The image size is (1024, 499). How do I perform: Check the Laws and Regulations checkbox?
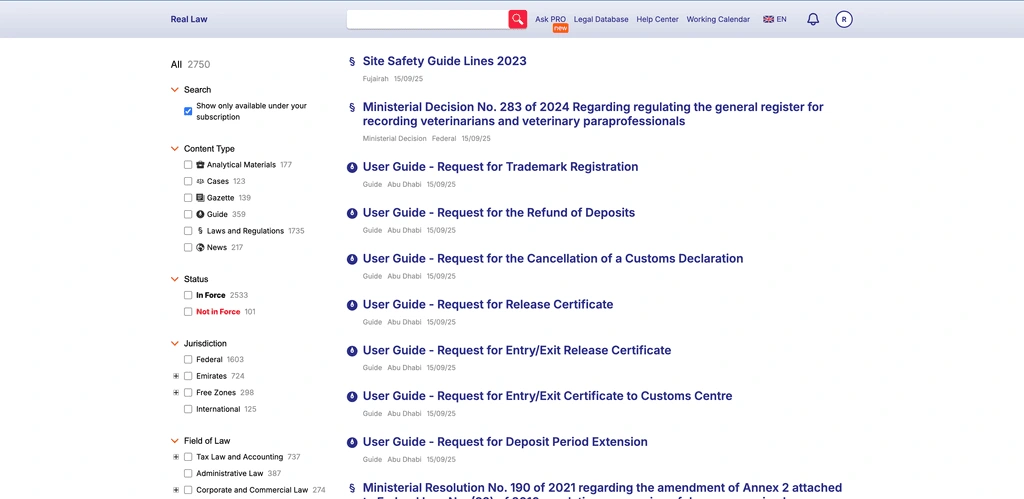(188, 231)
